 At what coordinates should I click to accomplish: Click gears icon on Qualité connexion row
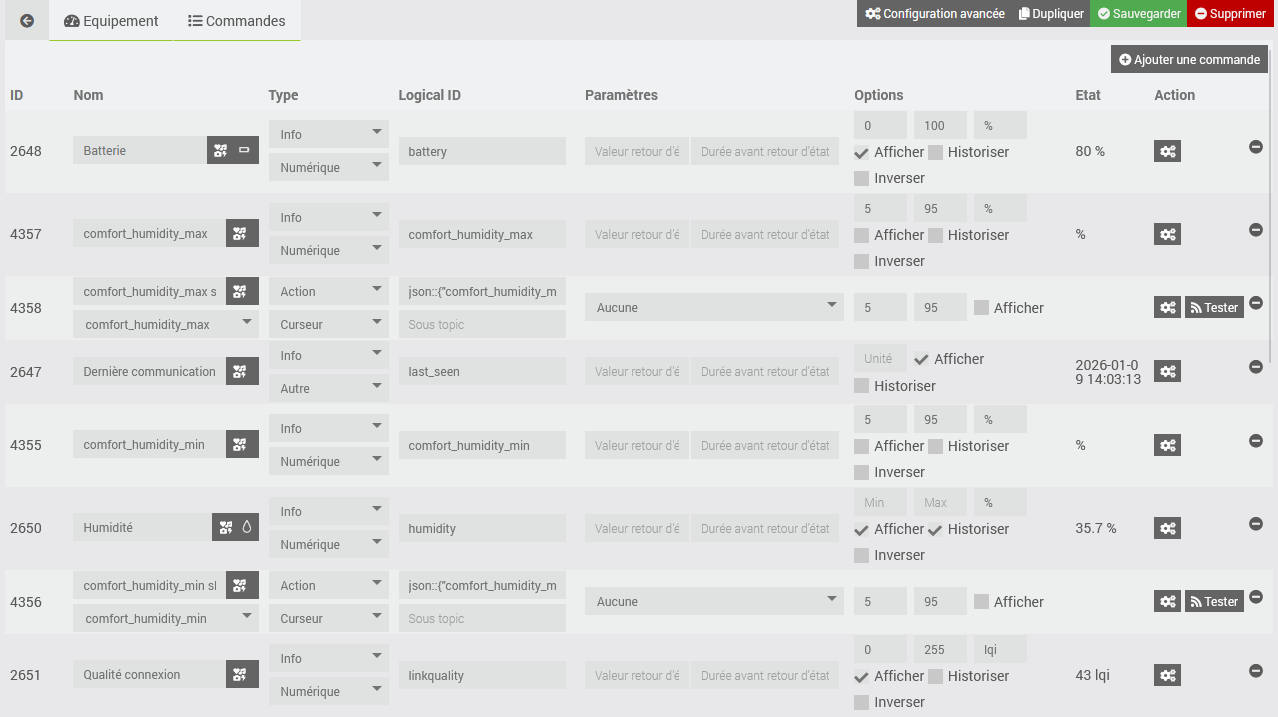(1167, 676)
